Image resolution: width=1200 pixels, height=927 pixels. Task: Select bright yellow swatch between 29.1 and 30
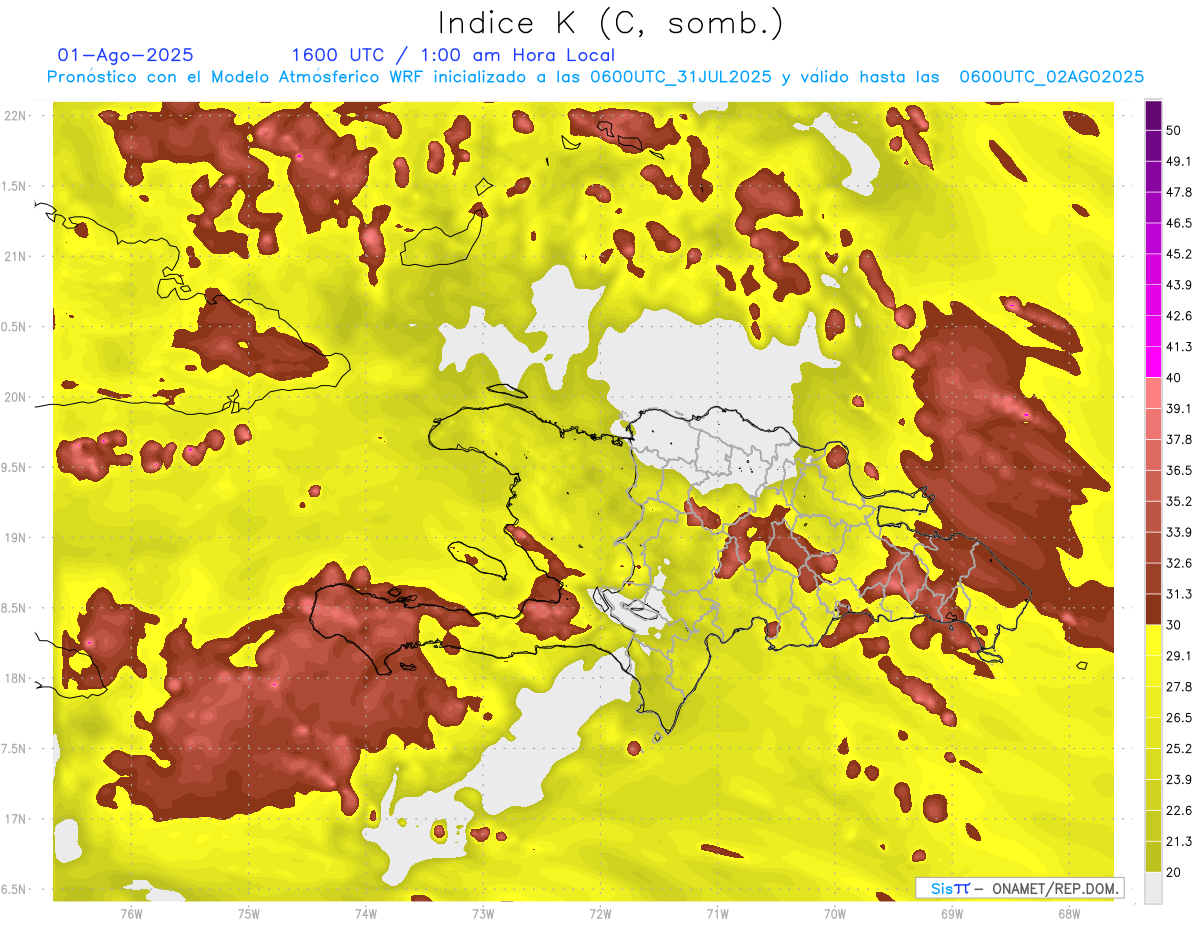tap(1153, 640)
